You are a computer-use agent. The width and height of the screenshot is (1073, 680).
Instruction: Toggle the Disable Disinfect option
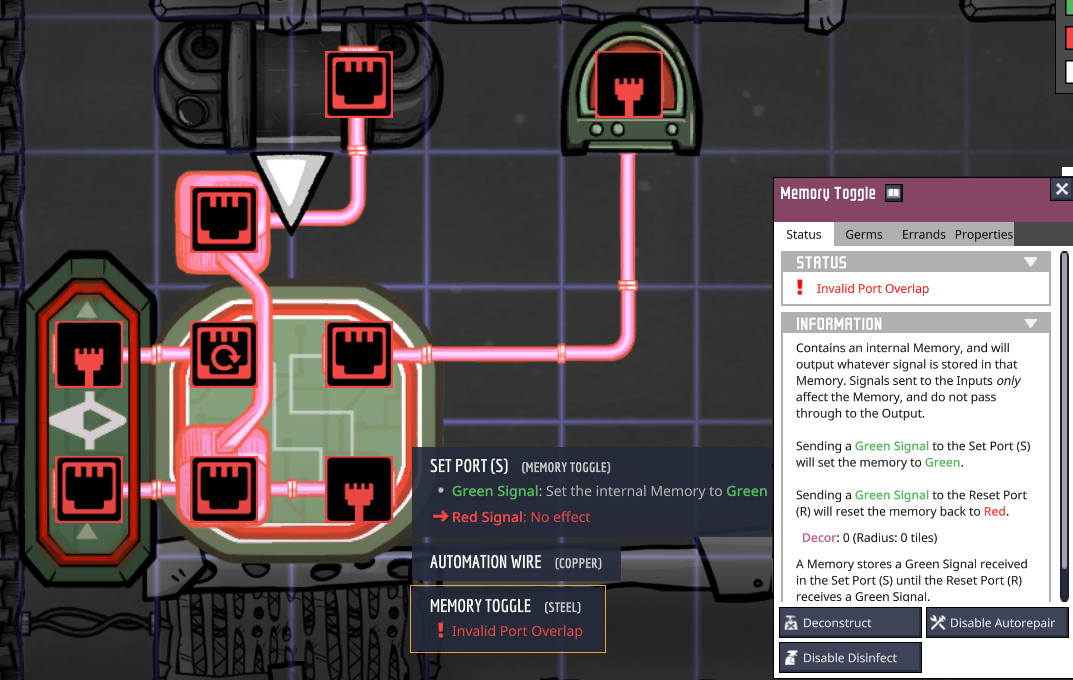850,658
